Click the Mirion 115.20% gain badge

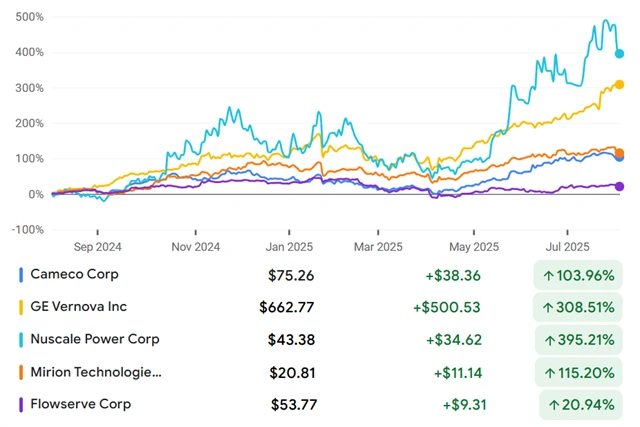(x=577, y=372)
